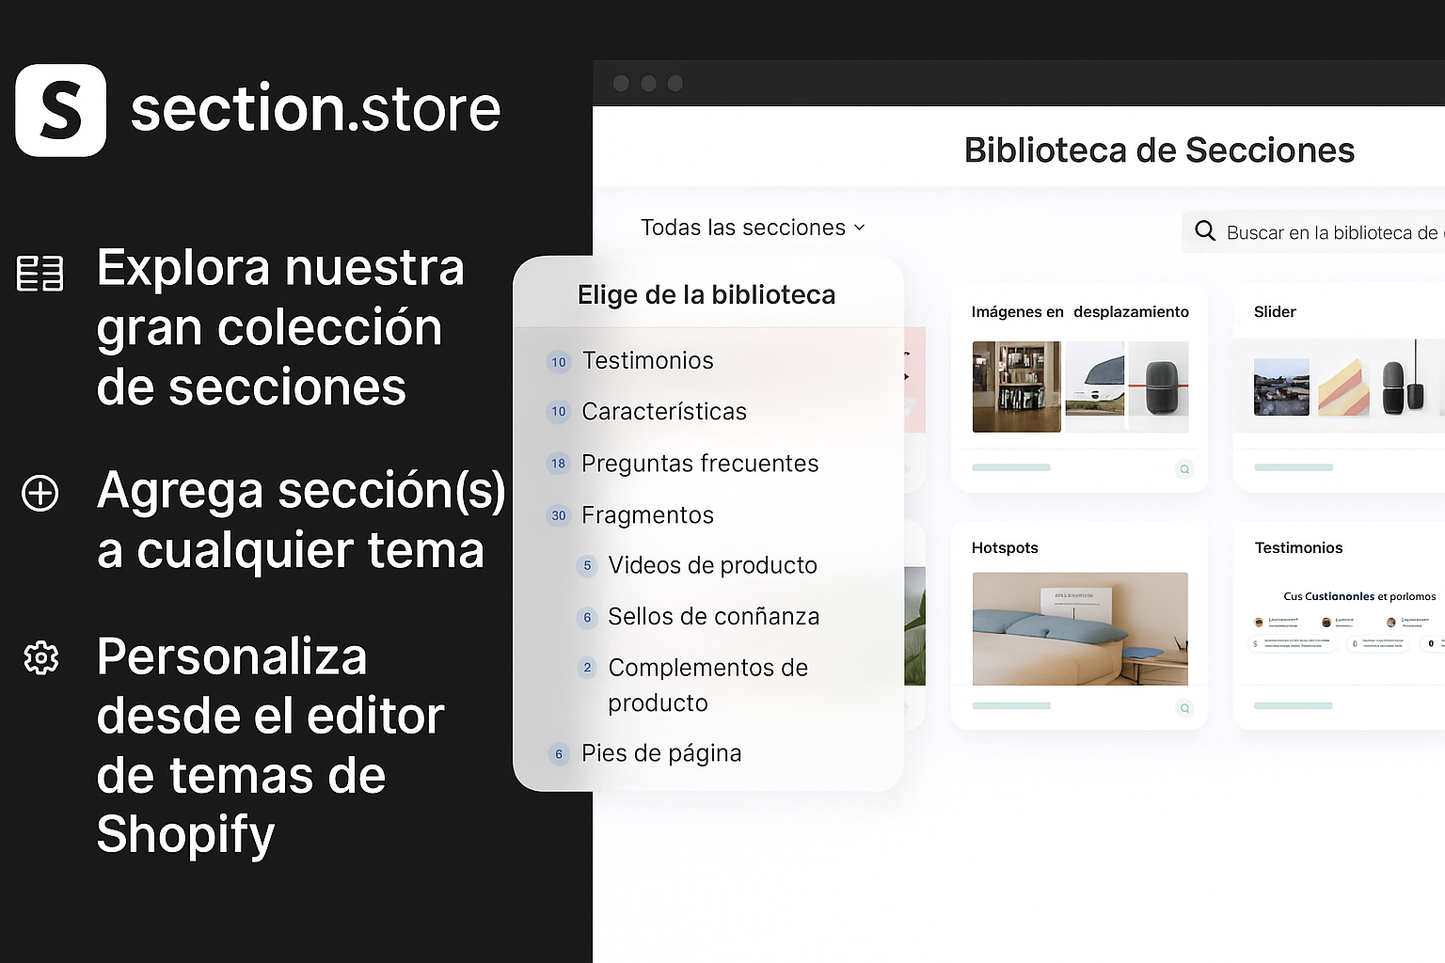Open the Todas las secciones dropdown

pyautogui.click(x=752, y=228)
